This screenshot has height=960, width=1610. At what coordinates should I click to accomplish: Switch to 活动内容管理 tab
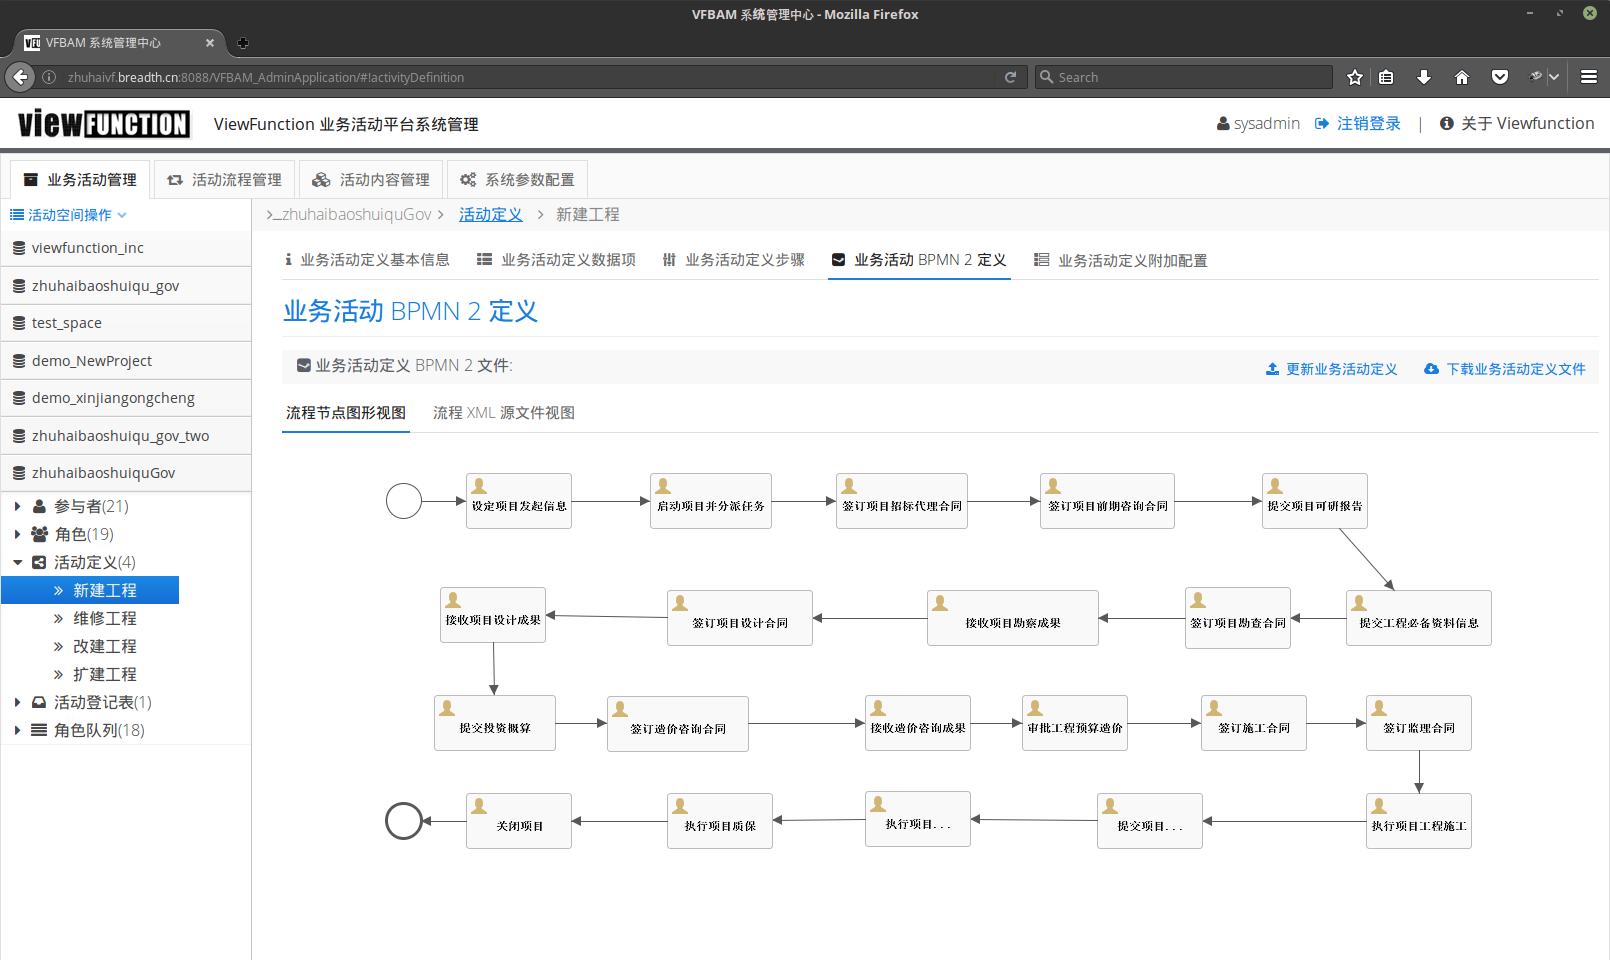click(x=371, y=180)
